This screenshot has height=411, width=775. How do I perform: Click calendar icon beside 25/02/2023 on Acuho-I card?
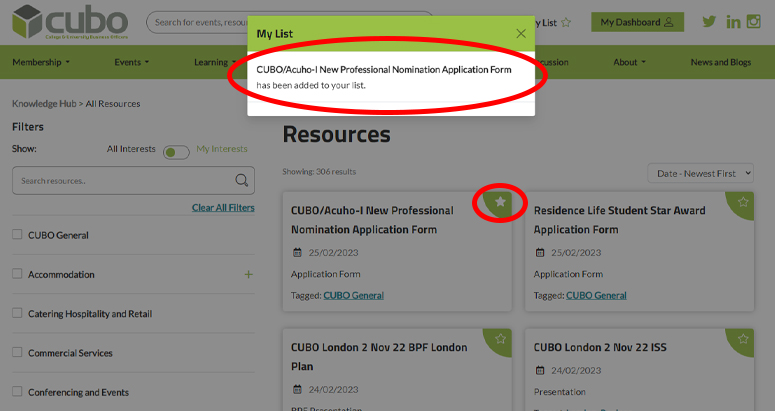[297, 252]
